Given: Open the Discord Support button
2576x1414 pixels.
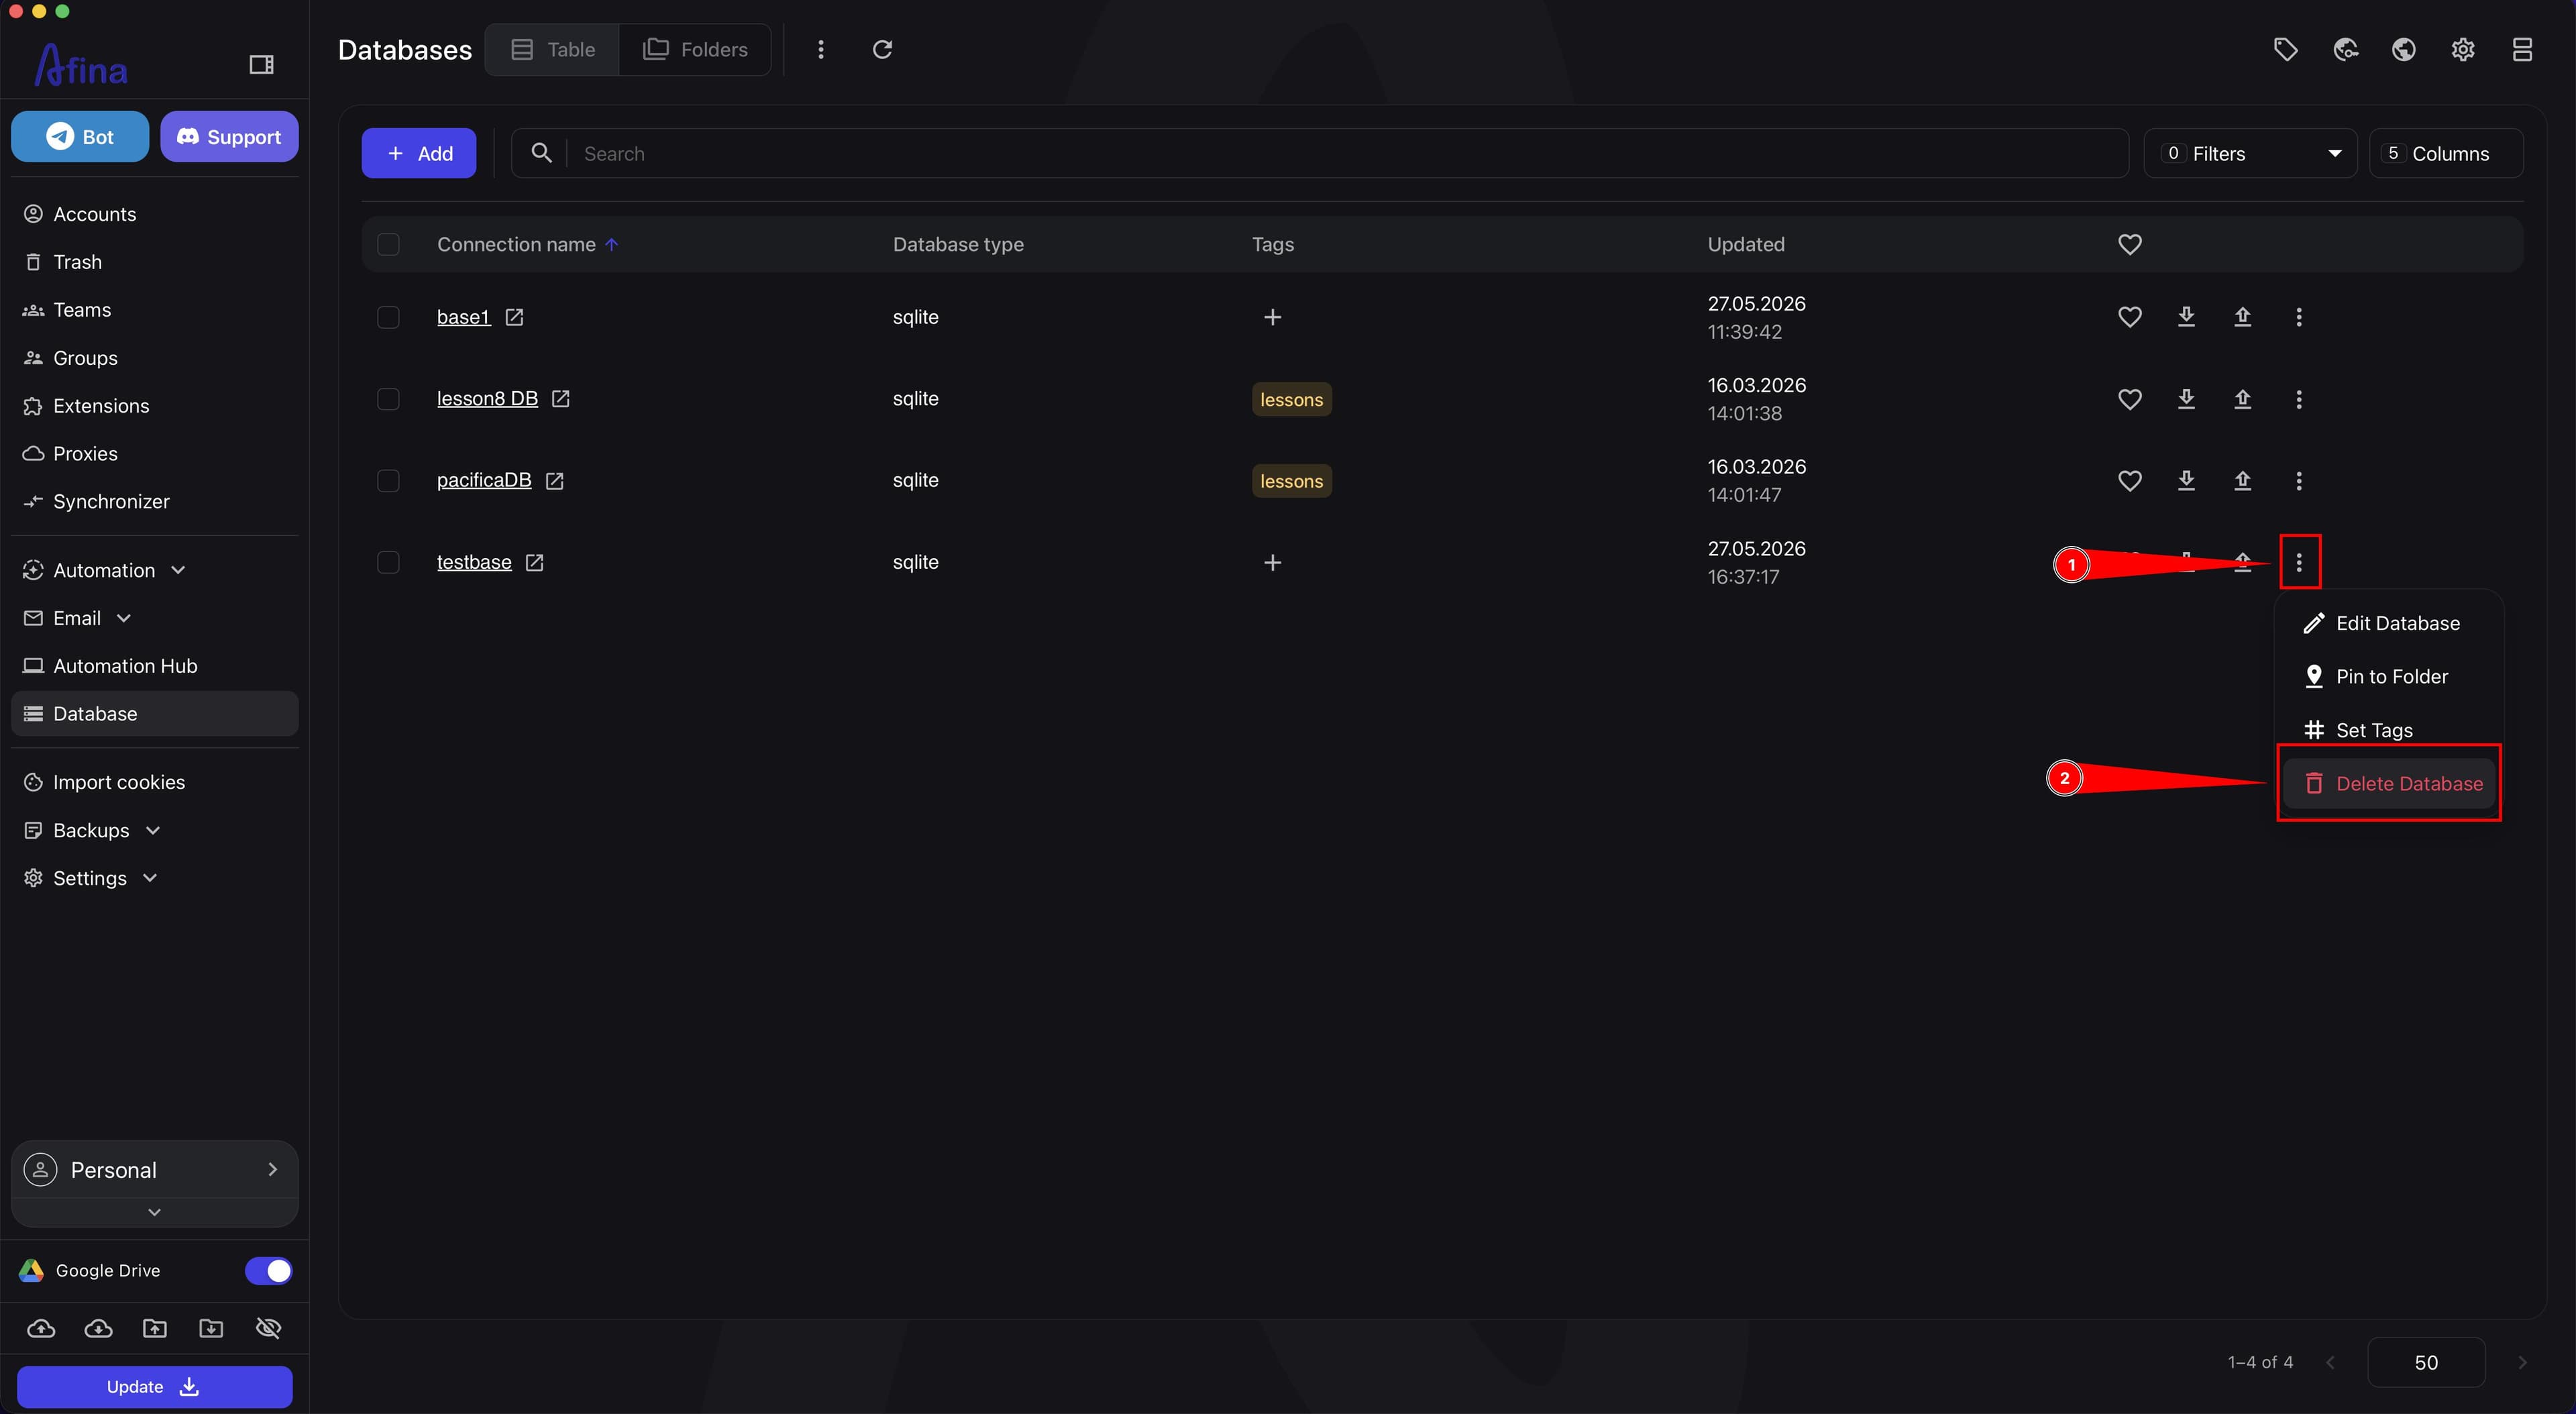Looking at the screenshot, I should click(x=229, y=137).
